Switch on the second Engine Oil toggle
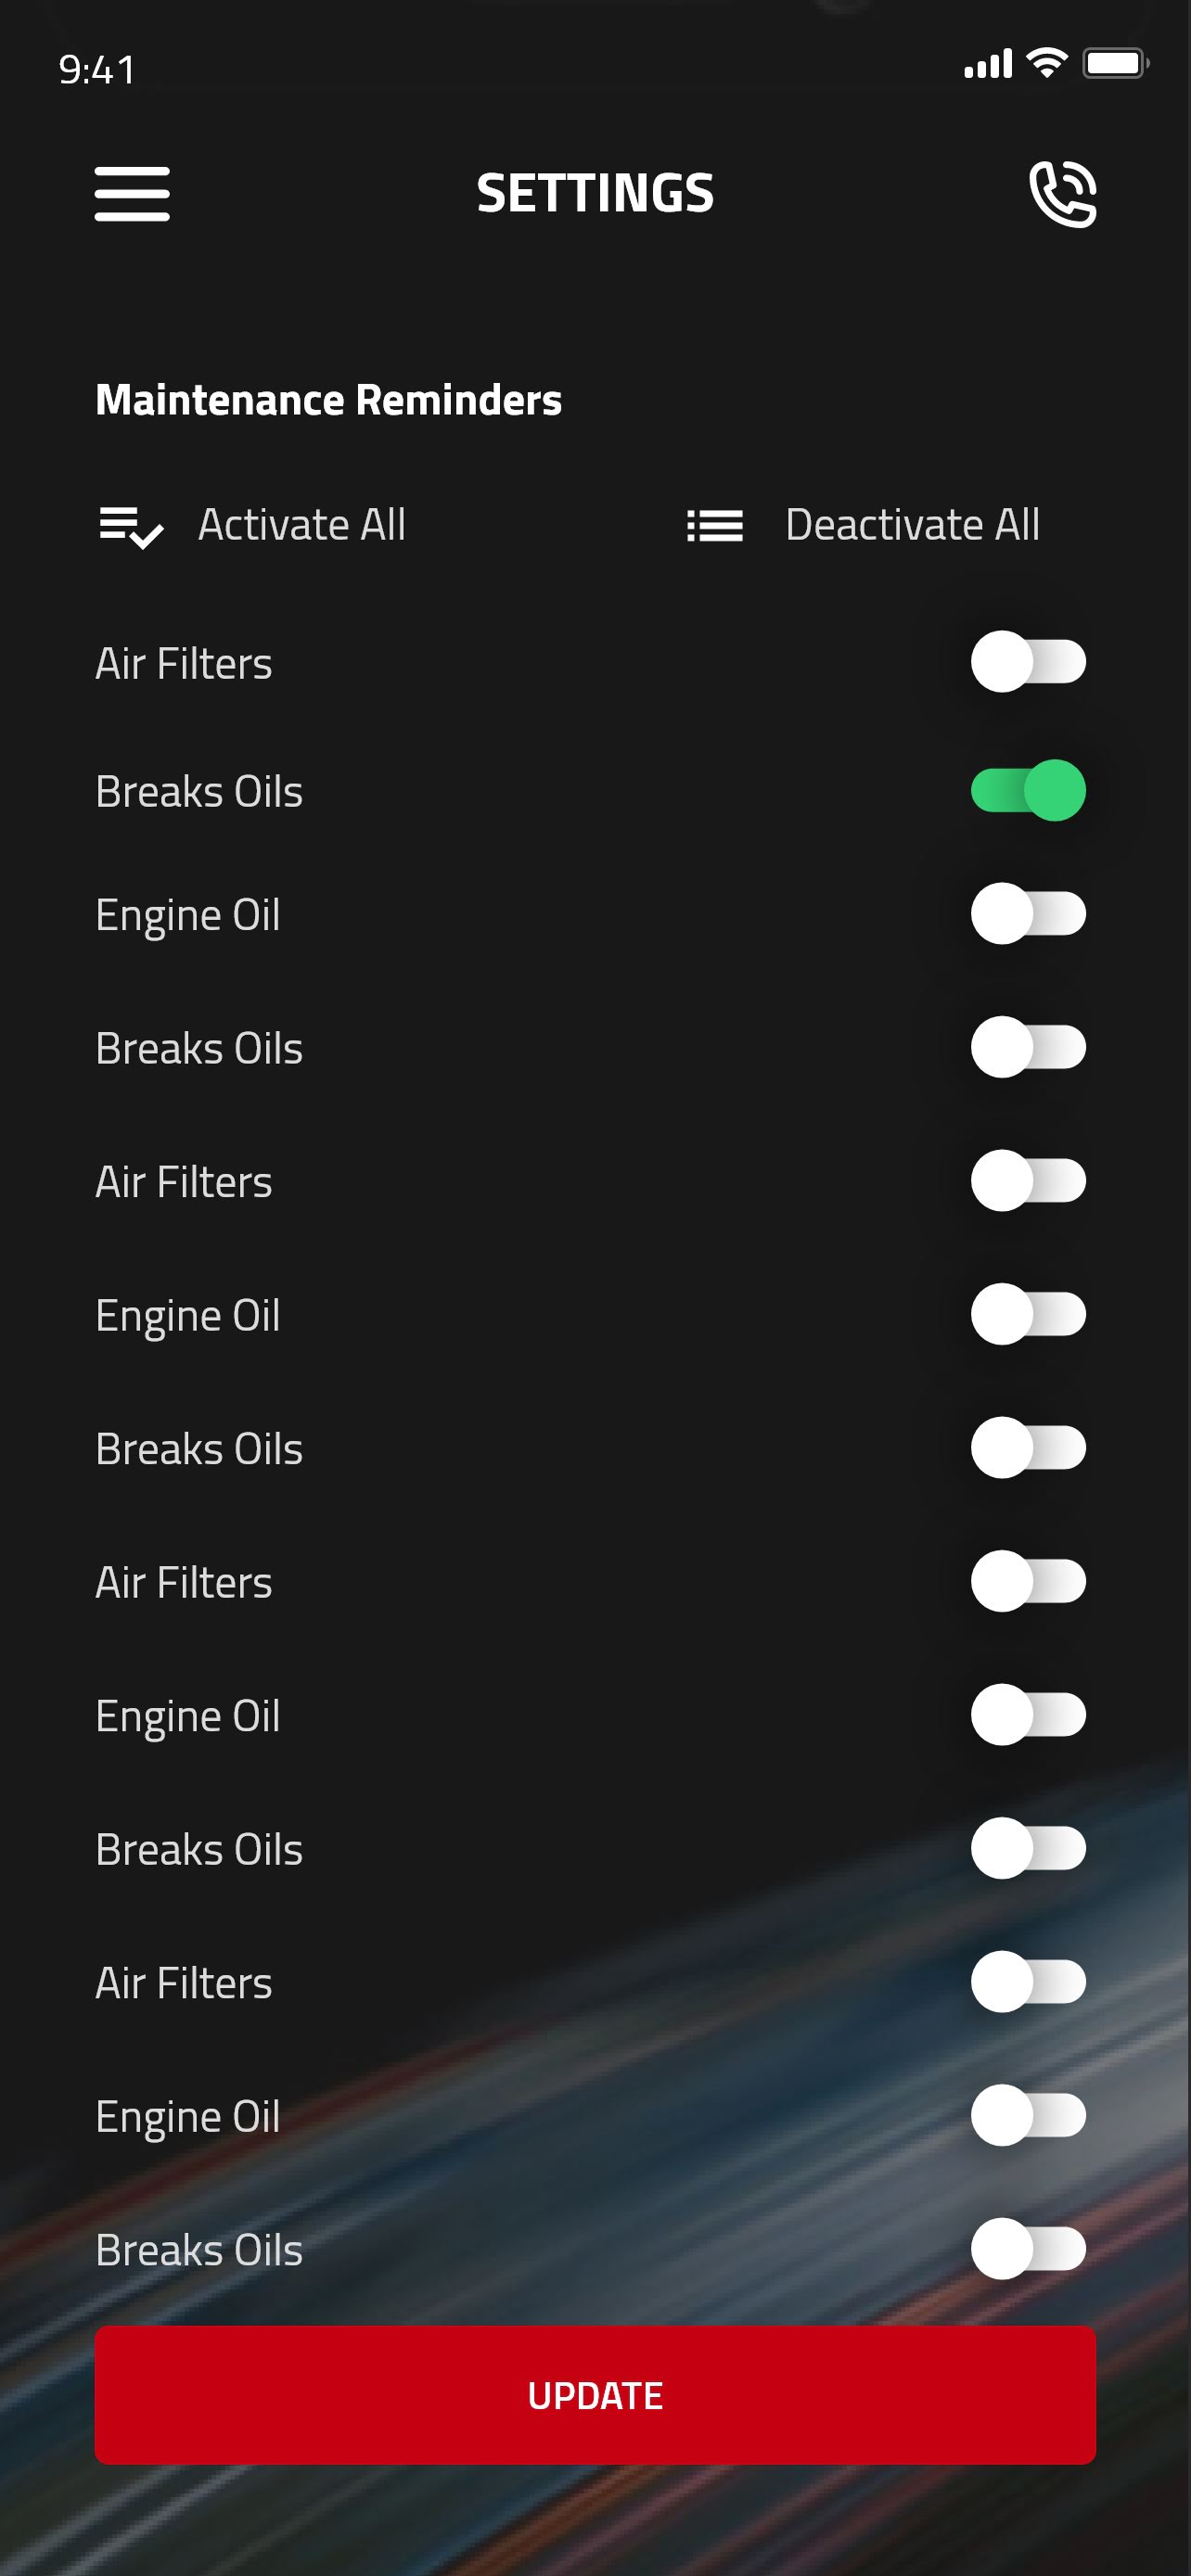This screenshot has width=1191, height=2576. point(1027,1314)
